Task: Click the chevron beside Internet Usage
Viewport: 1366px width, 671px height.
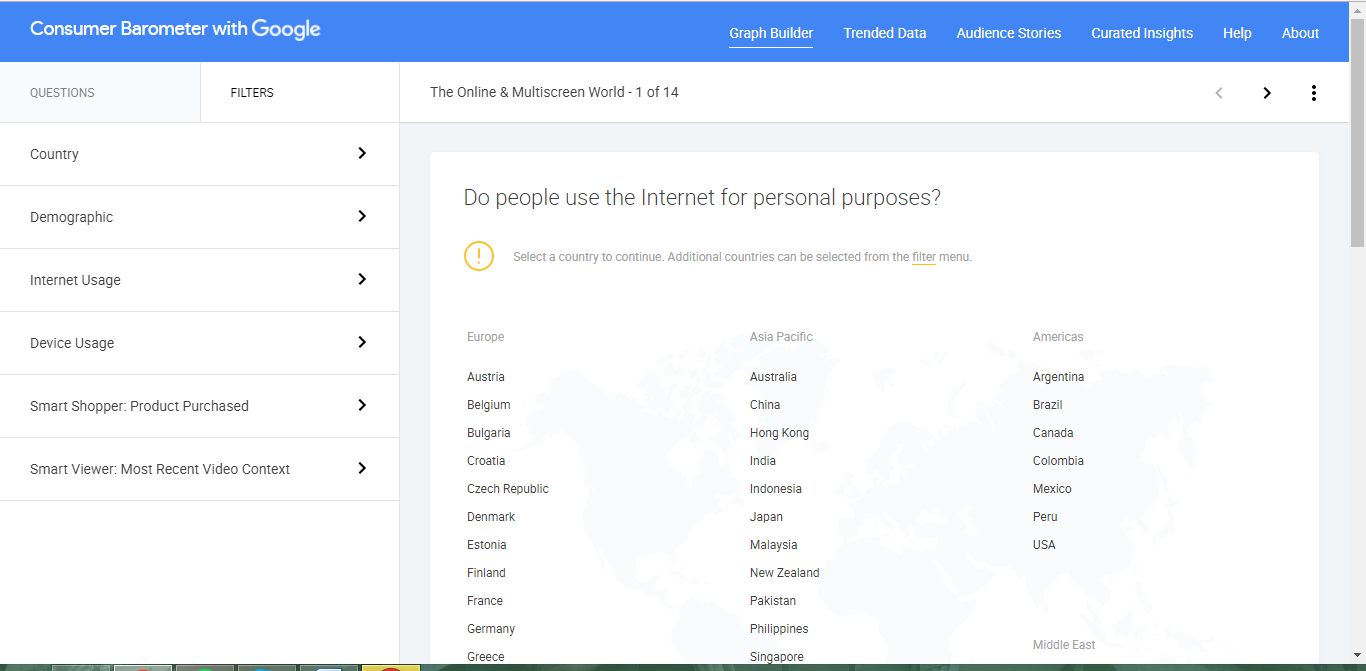Action: 362,279
